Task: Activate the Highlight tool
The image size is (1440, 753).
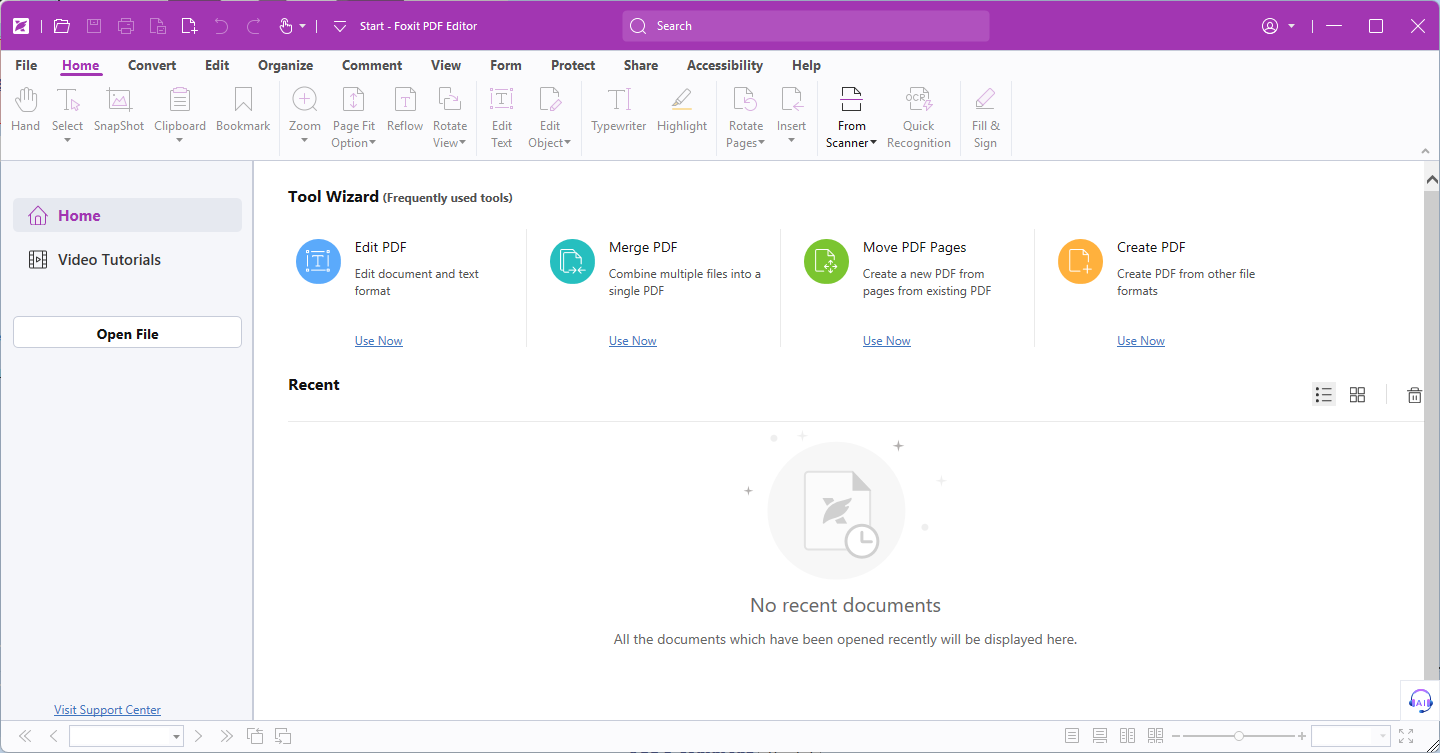Action: [x=682, y=110]
